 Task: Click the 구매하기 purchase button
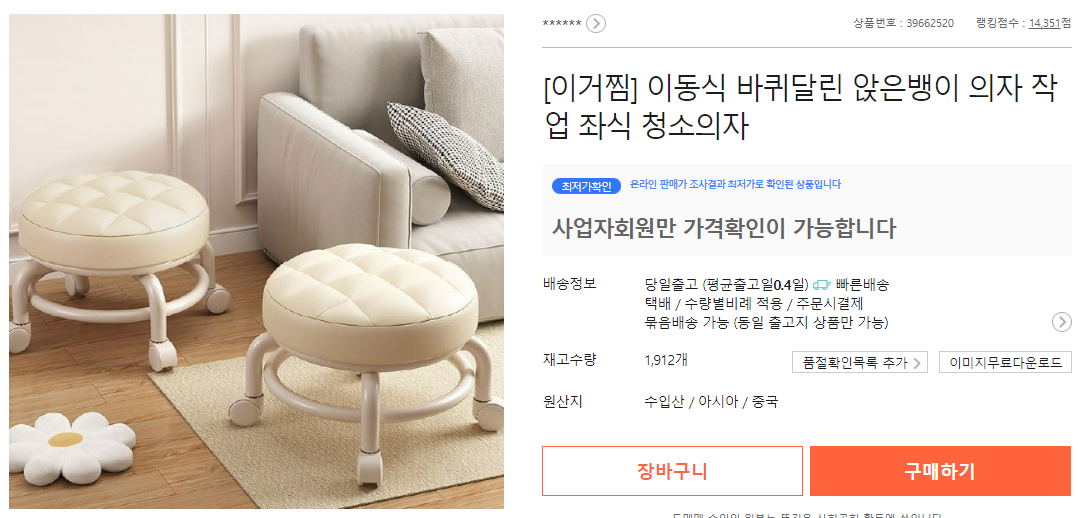pyautogui.click(x=940, y=471)
